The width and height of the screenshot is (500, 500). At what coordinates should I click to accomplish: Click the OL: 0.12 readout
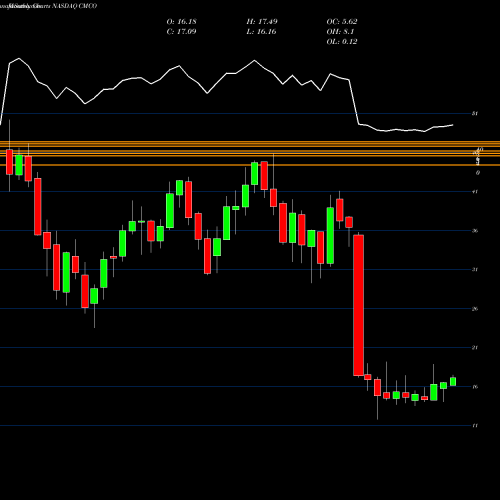[x=342, y=42]
